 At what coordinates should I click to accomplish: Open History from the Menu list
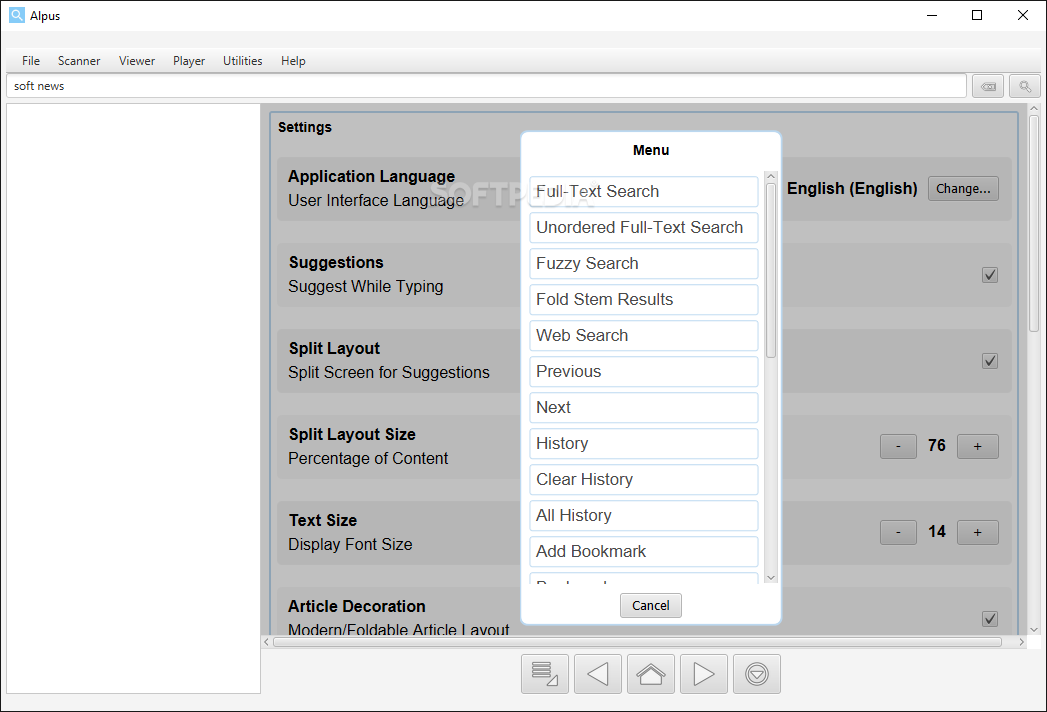coord(644,444)
